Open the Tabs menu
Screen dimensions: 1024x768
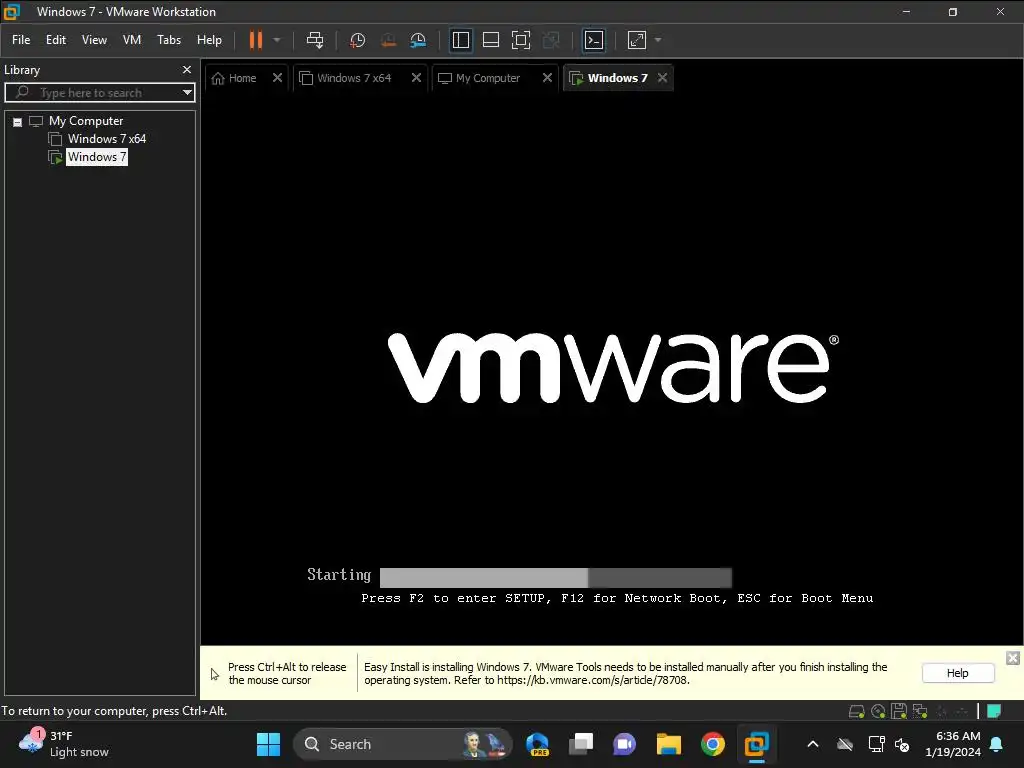[168, 40]
